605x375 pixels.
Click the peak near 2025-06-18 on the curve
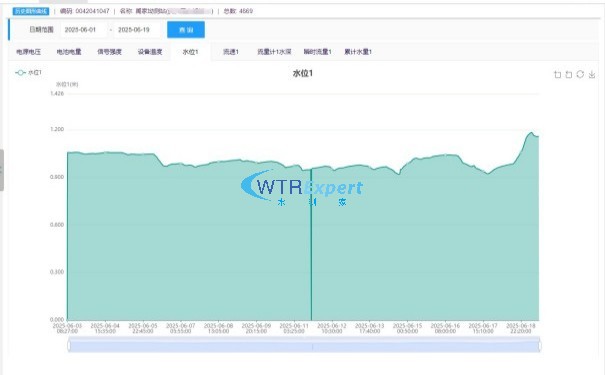532,133
